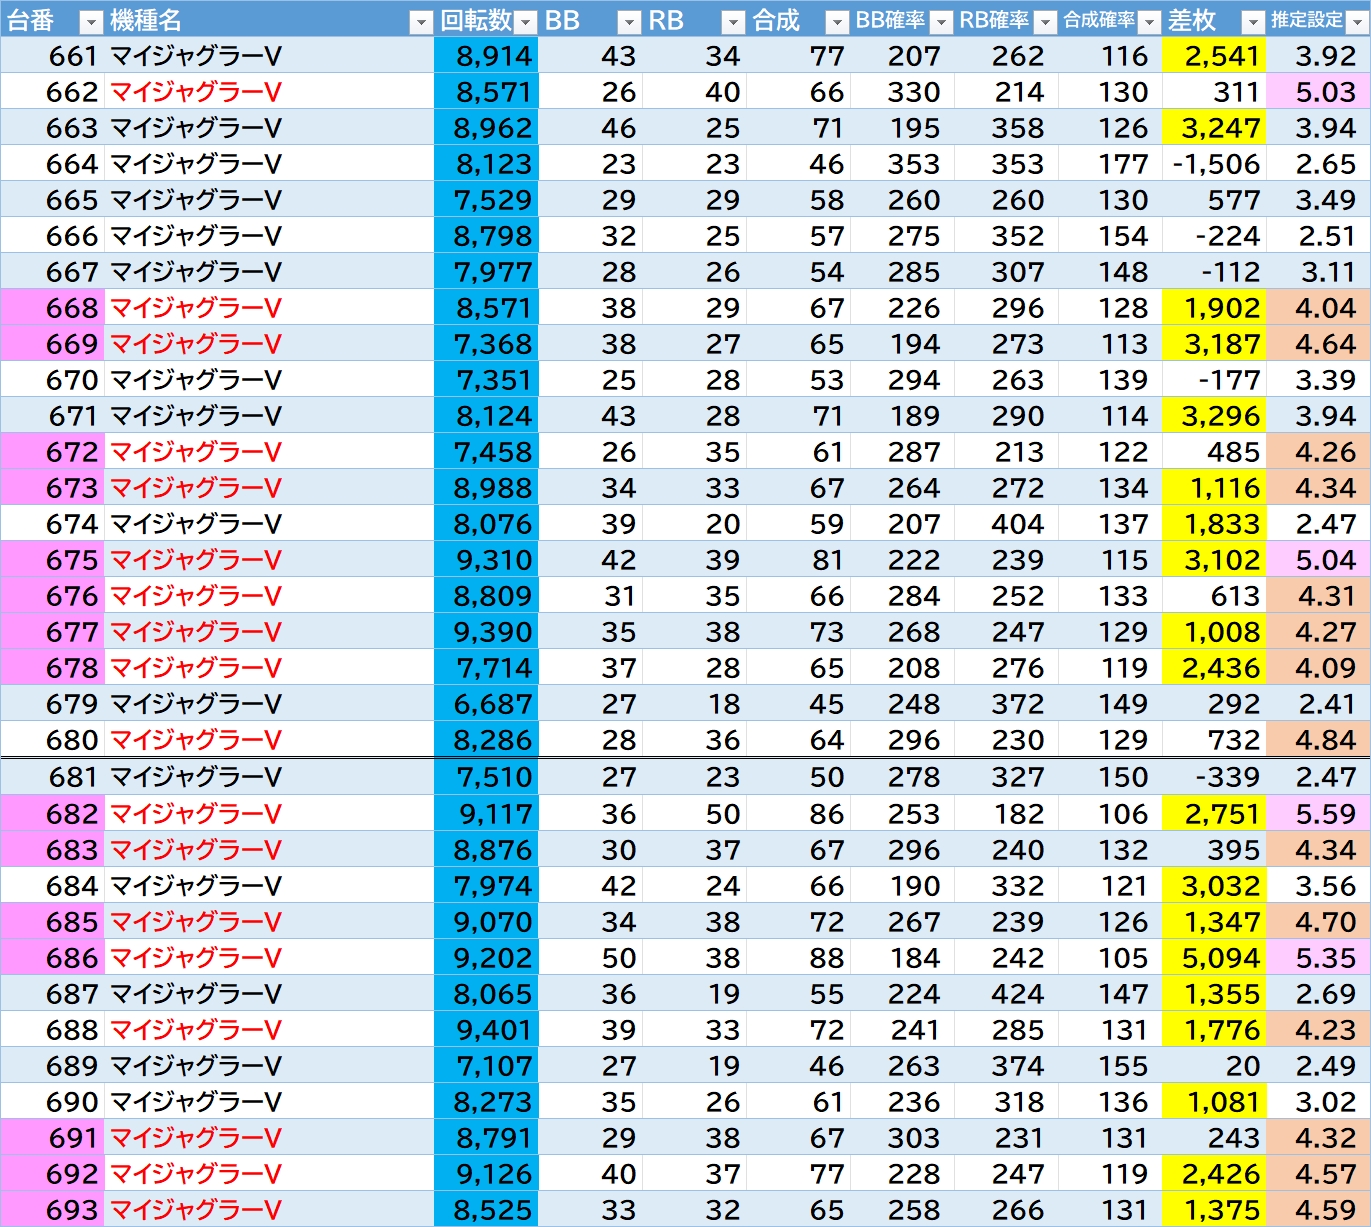Select the 回転数 cell with value 9,401
The width and height of the screenshot is (1371, 1227).
(486, 1030)
